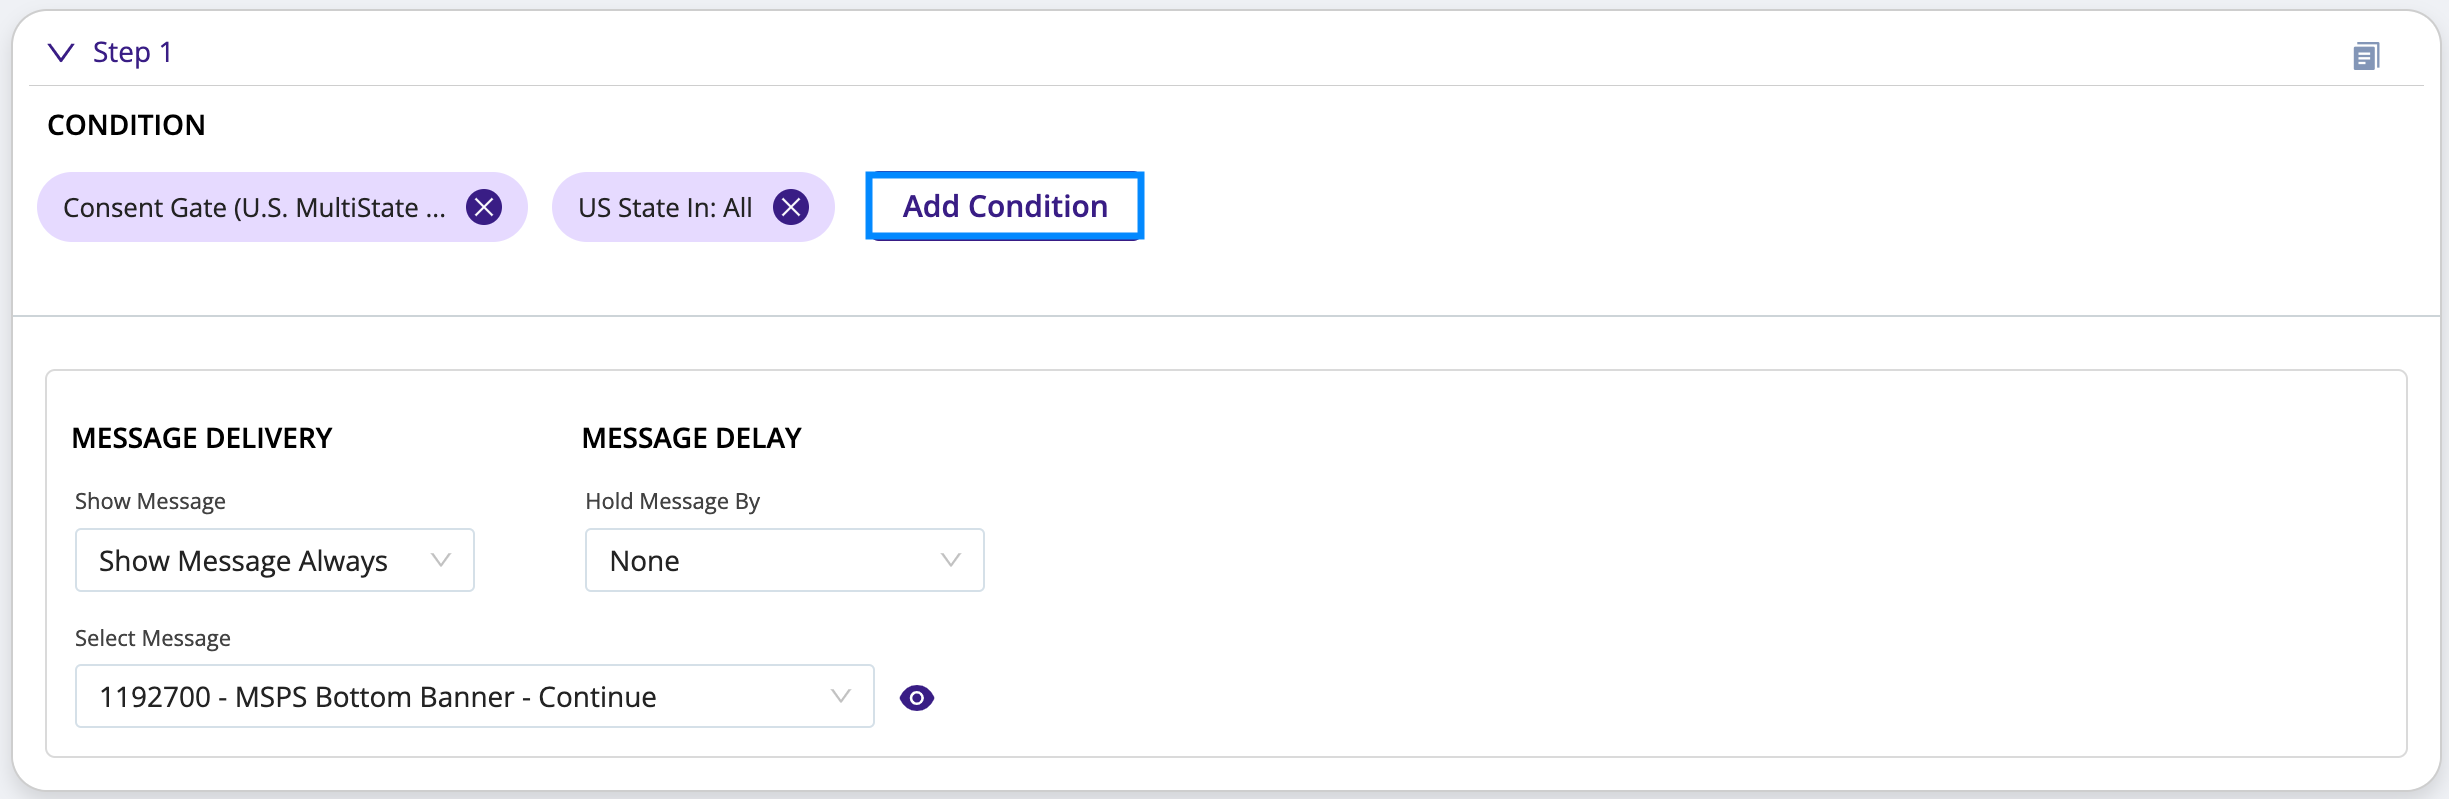Click the Show Message dropdown arrow
The image size is (2449, 799).
[441, 560]
